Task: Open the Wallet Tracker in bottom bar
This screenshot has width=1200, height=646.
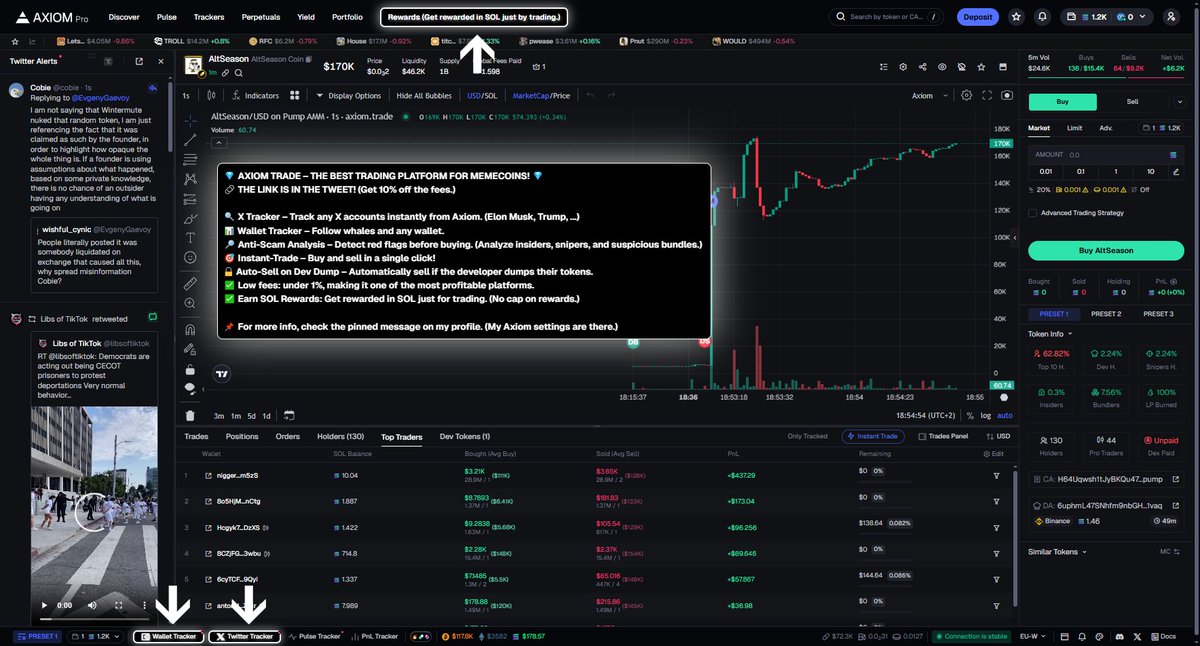Action: 169,636
